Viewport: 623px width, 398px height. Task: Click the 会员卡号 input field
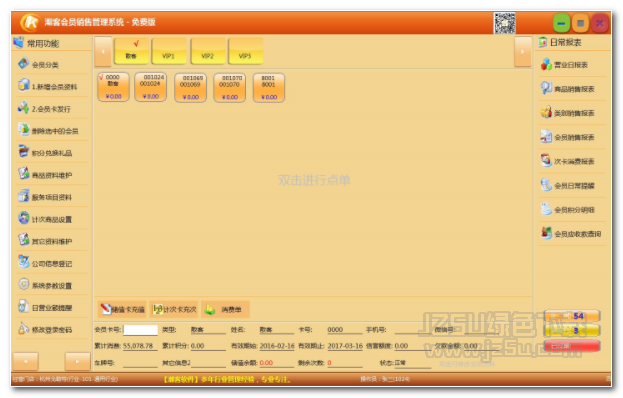point(140,330)
